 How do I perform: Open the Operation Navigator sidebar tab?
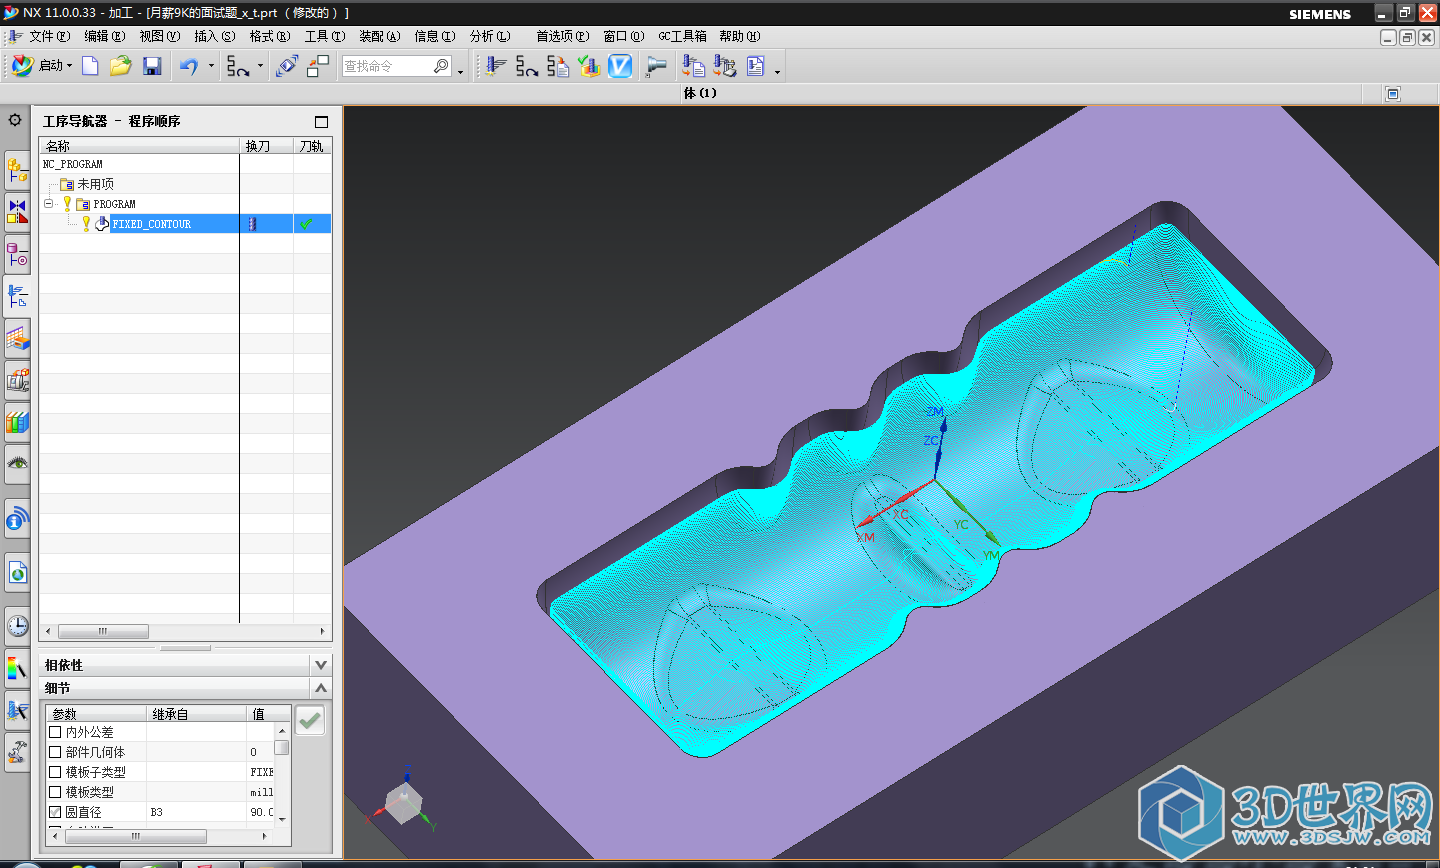(x=17, y=296)
